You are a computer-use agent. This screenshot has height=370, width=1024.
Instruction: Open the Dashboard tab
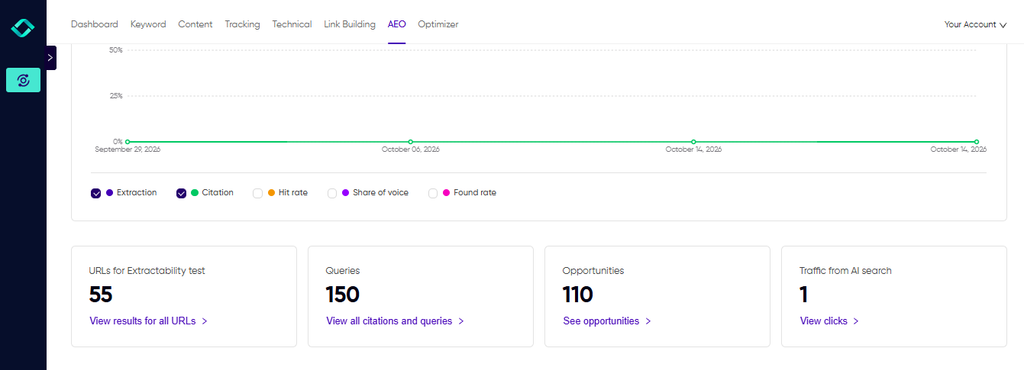click(95, 24)
